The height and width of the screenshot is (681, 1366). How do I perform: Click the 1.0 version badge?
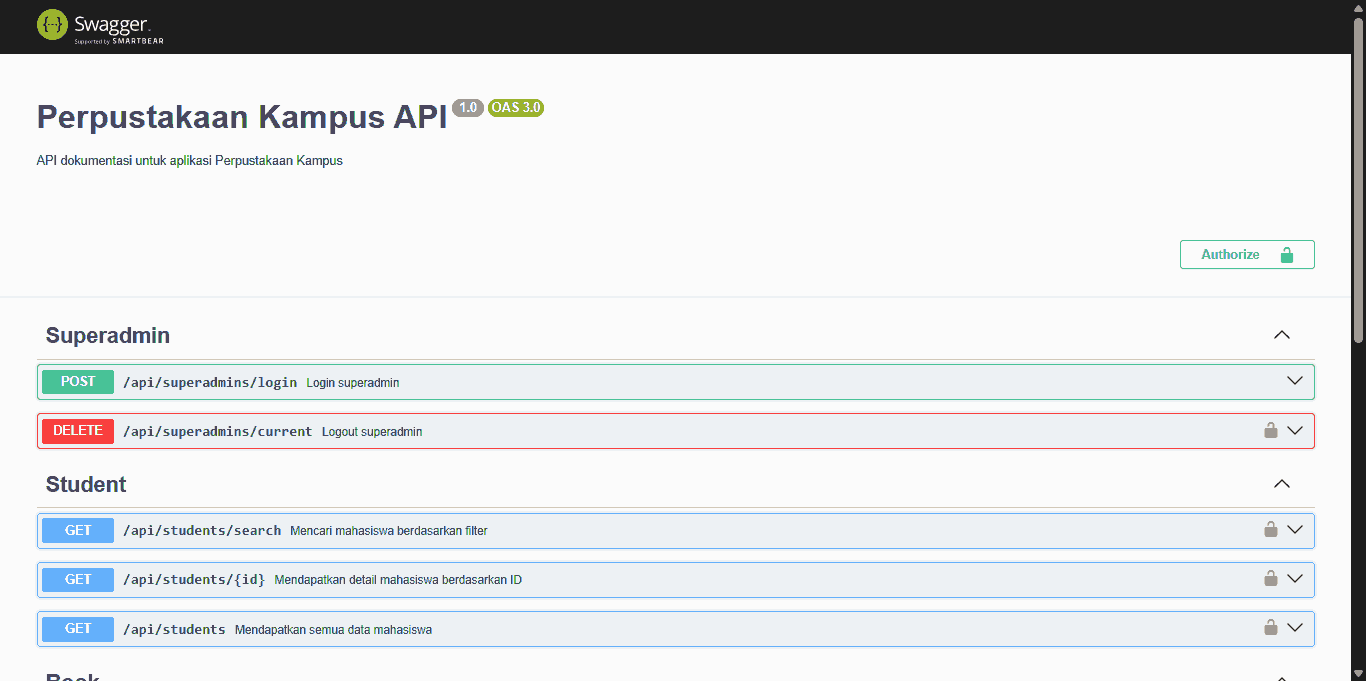(x=467, y=108)
